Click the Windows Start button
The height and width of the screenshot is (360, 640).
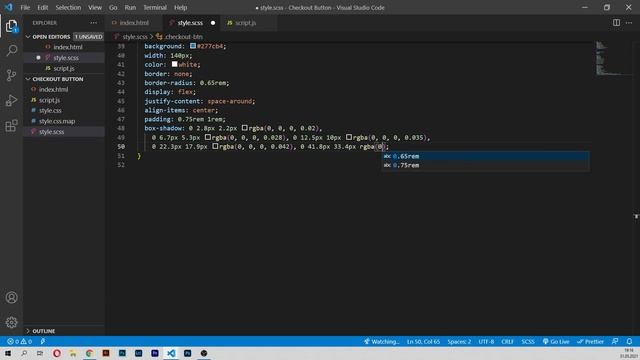point(8,353)
